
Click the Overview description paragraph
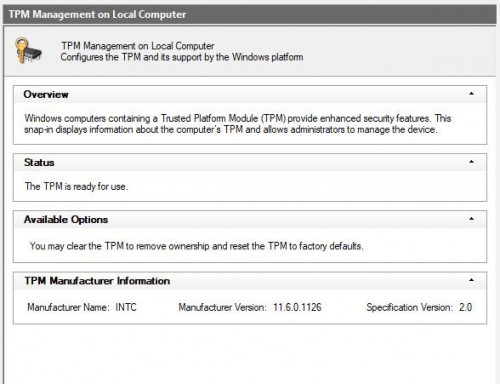(x=237, y=124)
